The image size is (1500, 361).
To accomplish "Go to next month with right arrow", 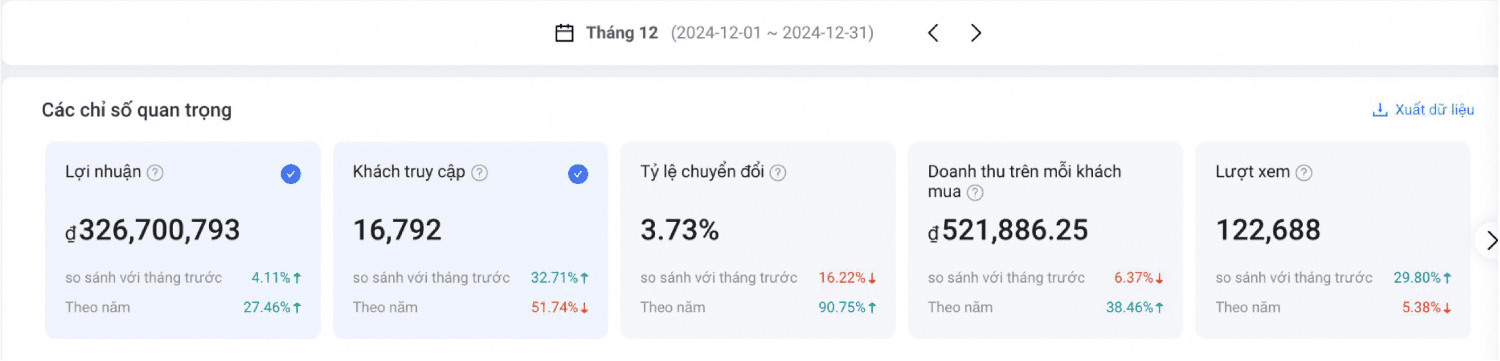I will [976, 33].
